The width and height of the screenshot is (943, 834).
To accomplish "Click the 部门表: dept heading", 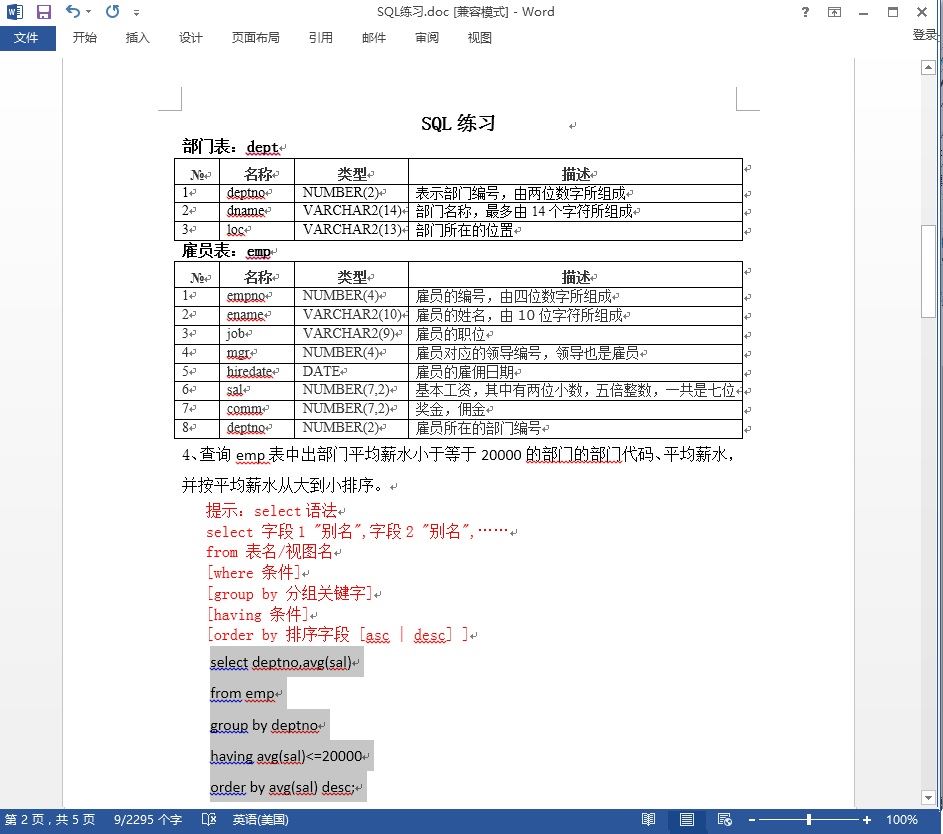I will point(231,147).
